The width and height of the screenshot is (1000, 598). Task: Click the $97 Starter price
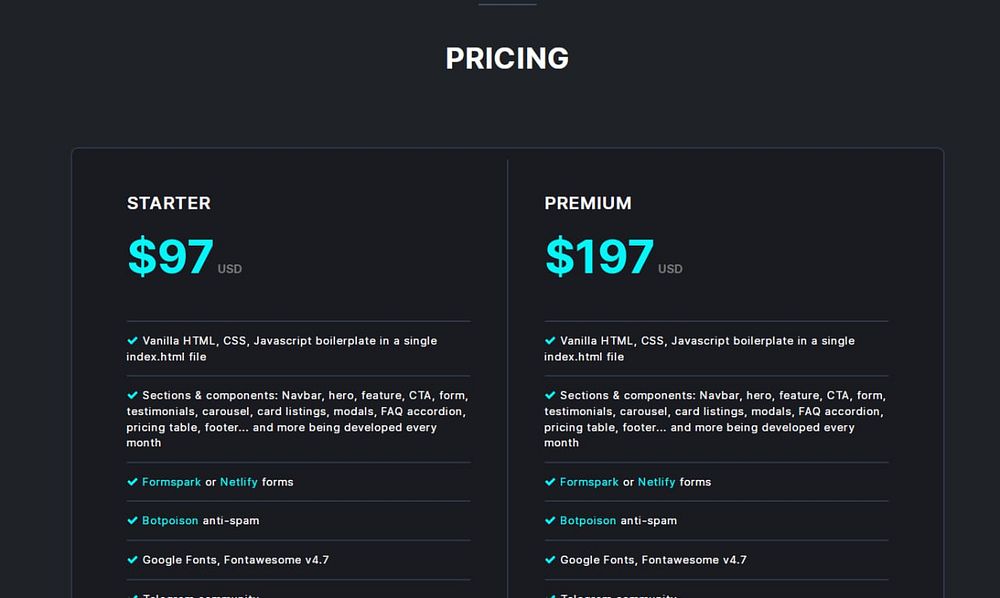pos(171,257)
